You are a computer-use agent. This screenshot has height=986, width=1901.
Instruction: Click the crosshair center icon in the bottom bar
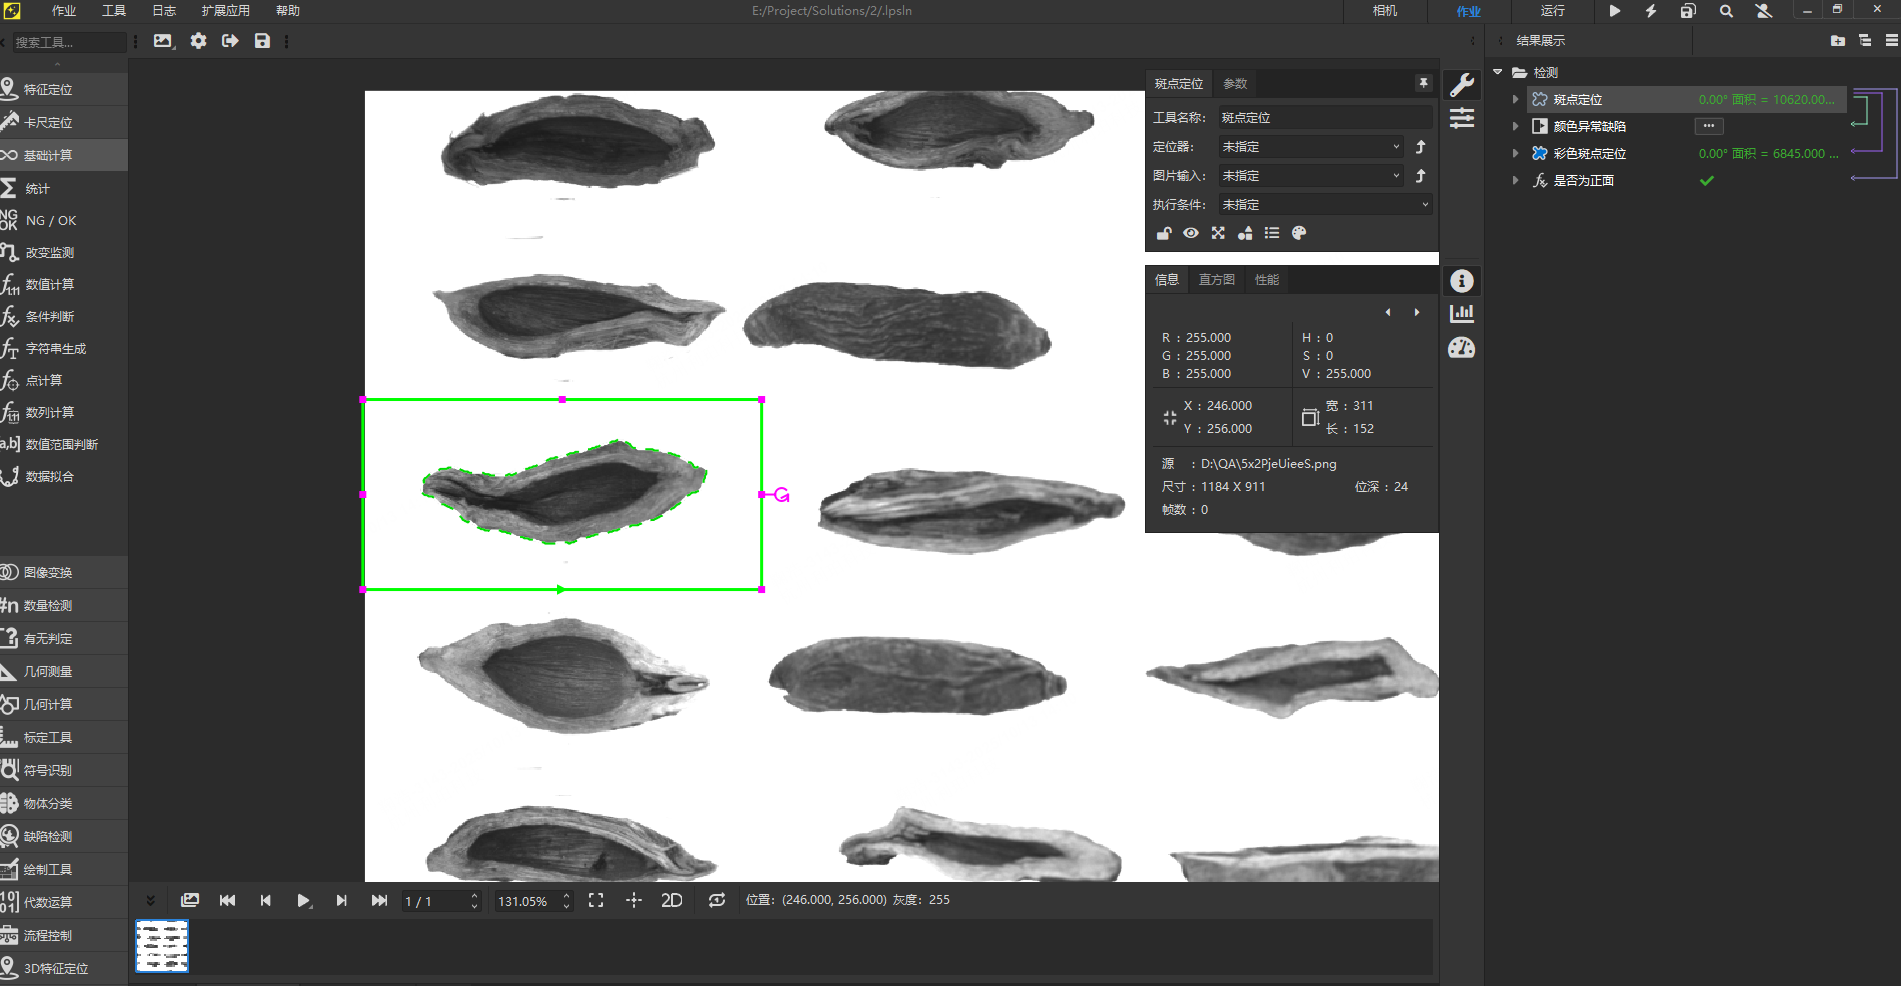click(x=634, y=900)
